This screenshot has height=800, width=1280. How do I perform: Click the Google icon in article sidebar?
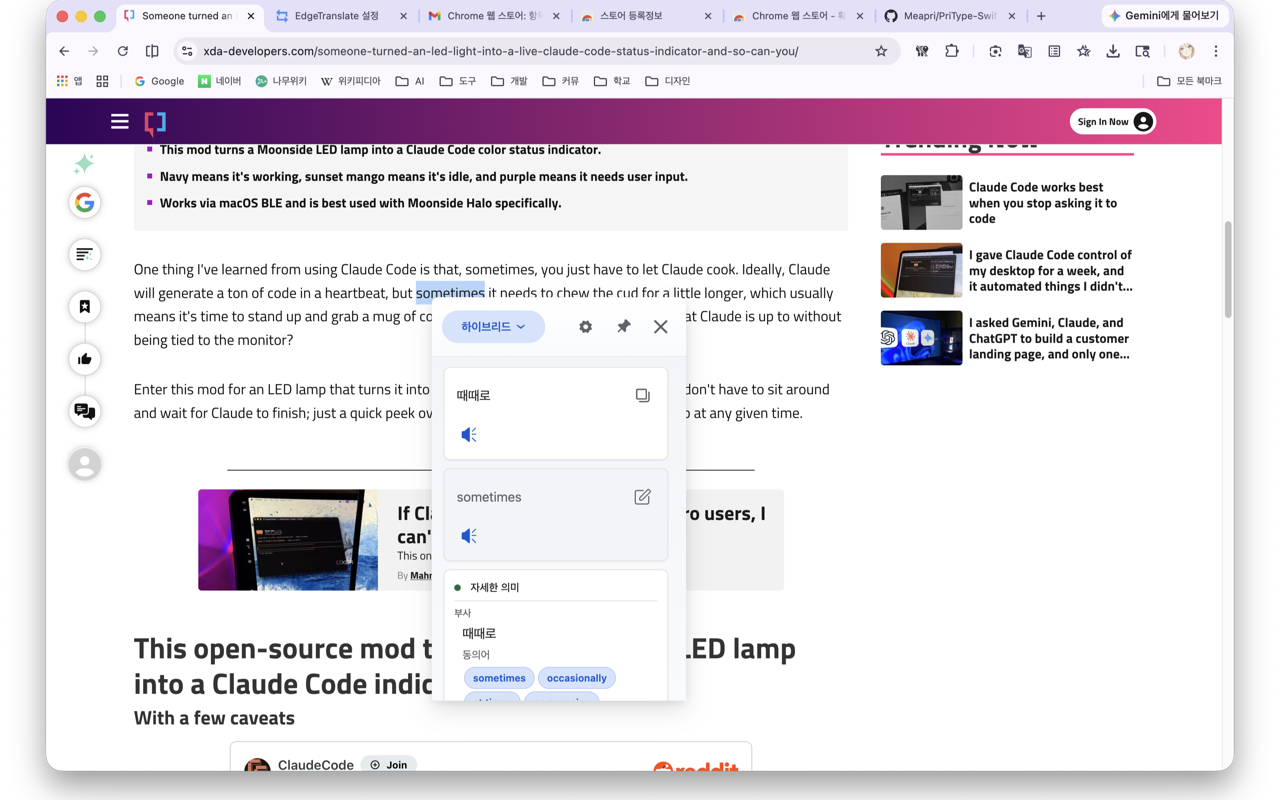(85, 203)
